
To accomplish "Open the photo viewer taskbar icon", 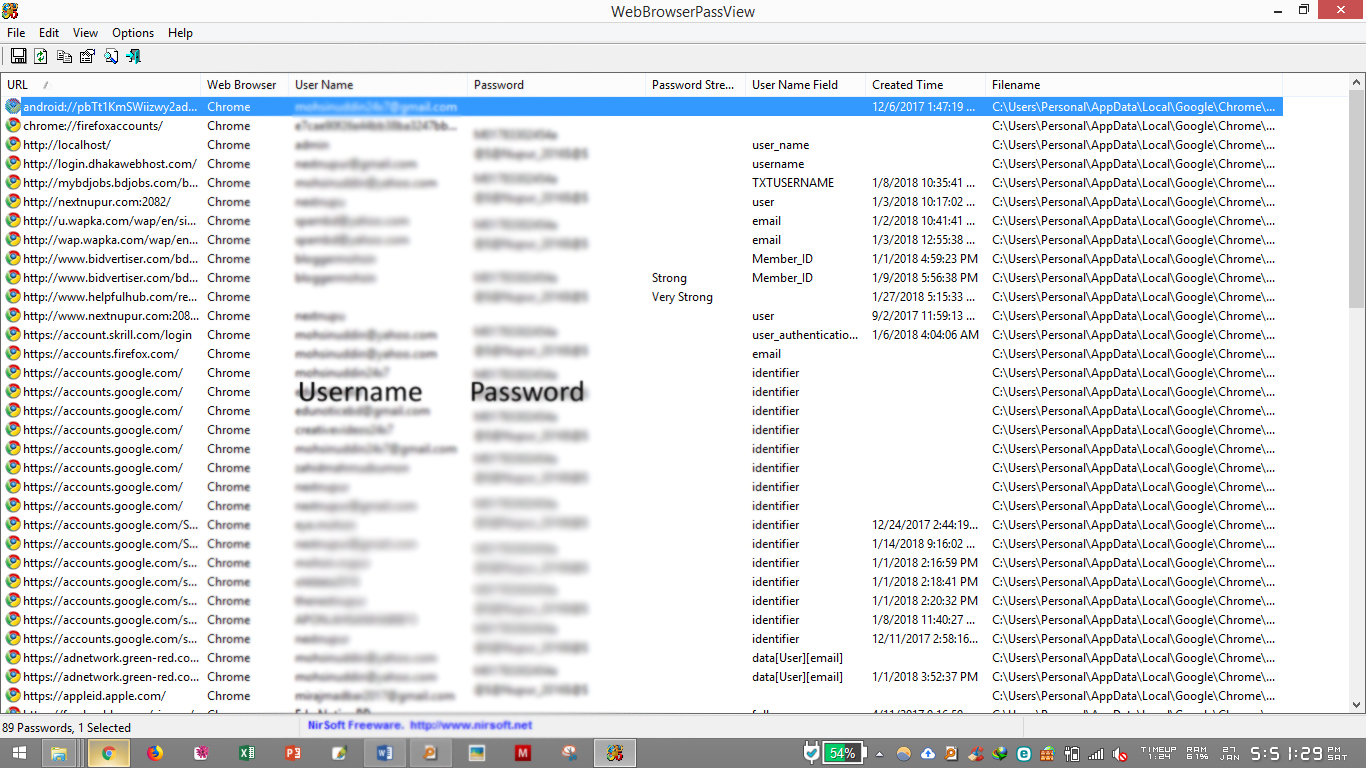I will click(477, 753).
